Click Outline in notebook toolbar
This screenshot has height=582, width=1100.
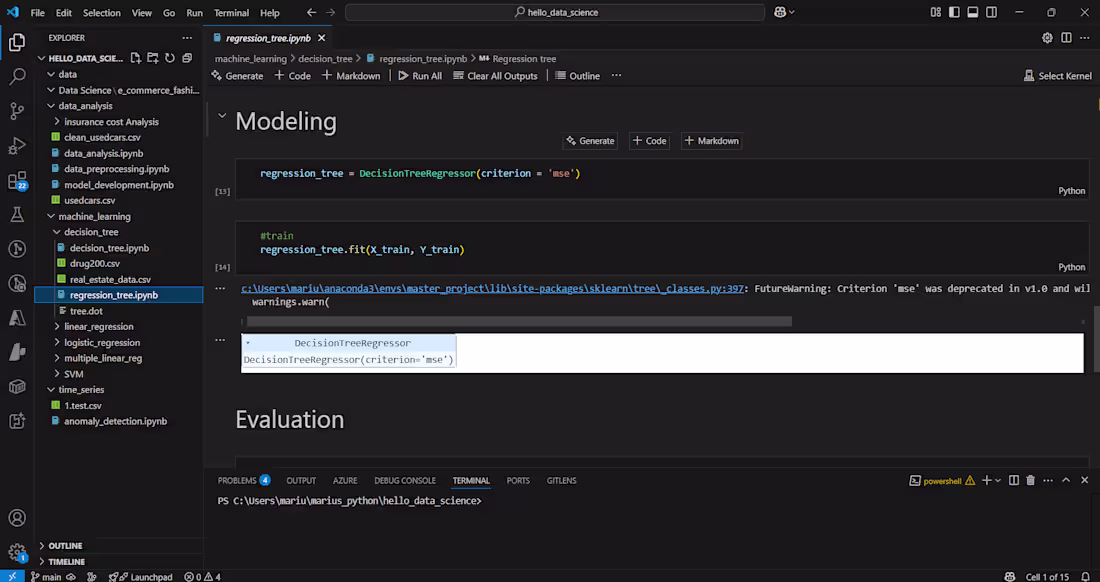coord(578,76)
